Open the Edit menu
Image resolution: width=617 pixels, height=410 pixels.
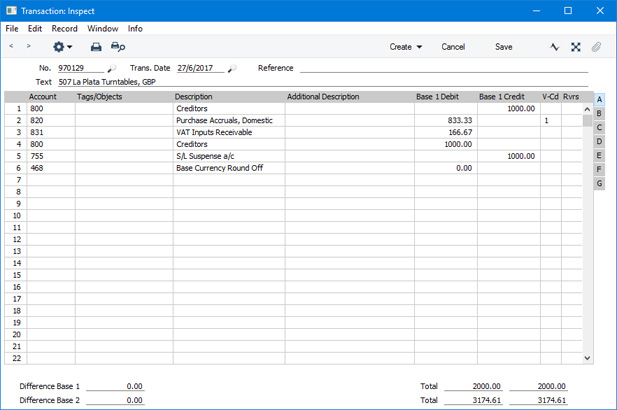[35, 29]
